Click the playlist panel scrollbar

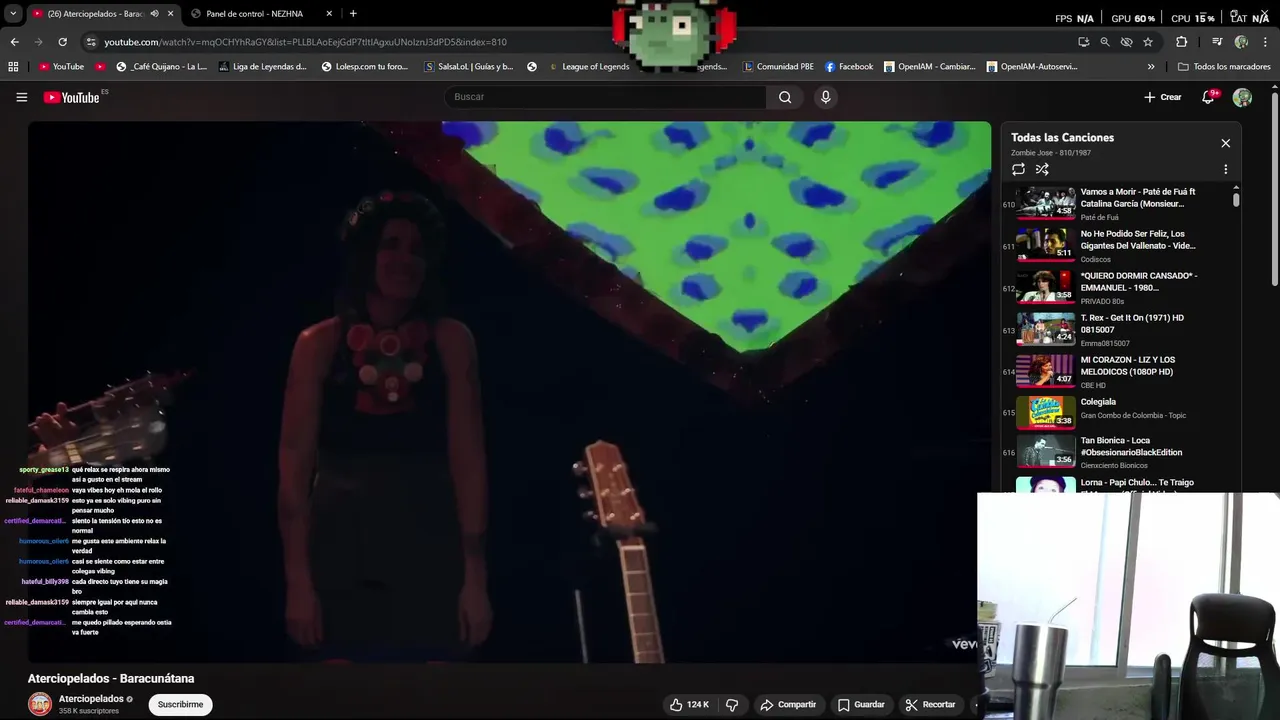pyautogui.click(x=1236, y=198)
